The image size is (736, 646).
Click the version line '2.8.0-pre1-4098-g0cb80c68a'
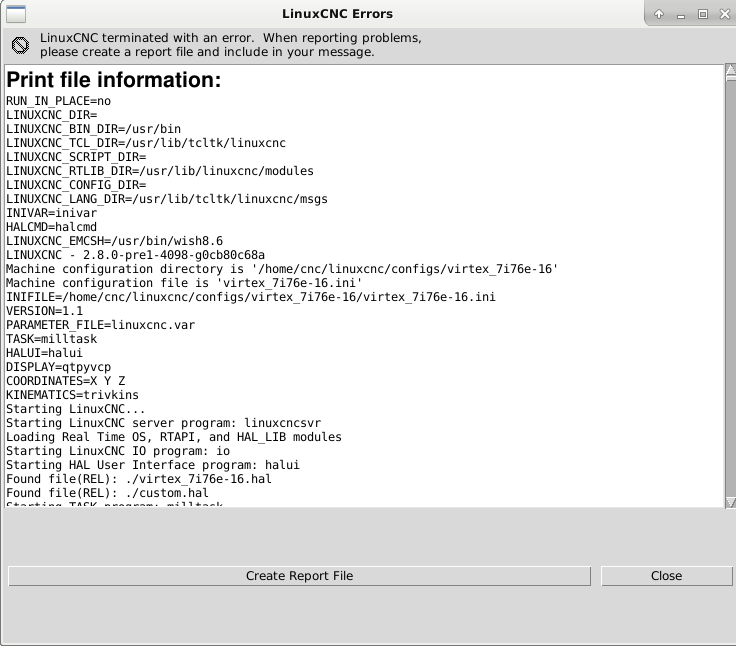135,255
